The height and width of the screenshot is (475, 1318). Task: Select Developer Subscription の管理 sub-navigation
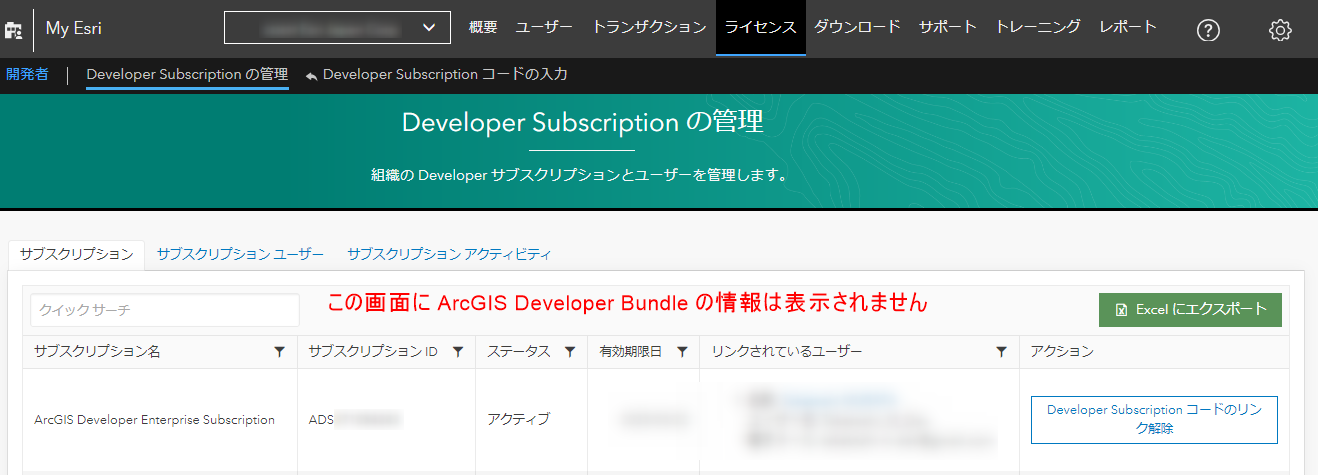click(x=187, y=75)
